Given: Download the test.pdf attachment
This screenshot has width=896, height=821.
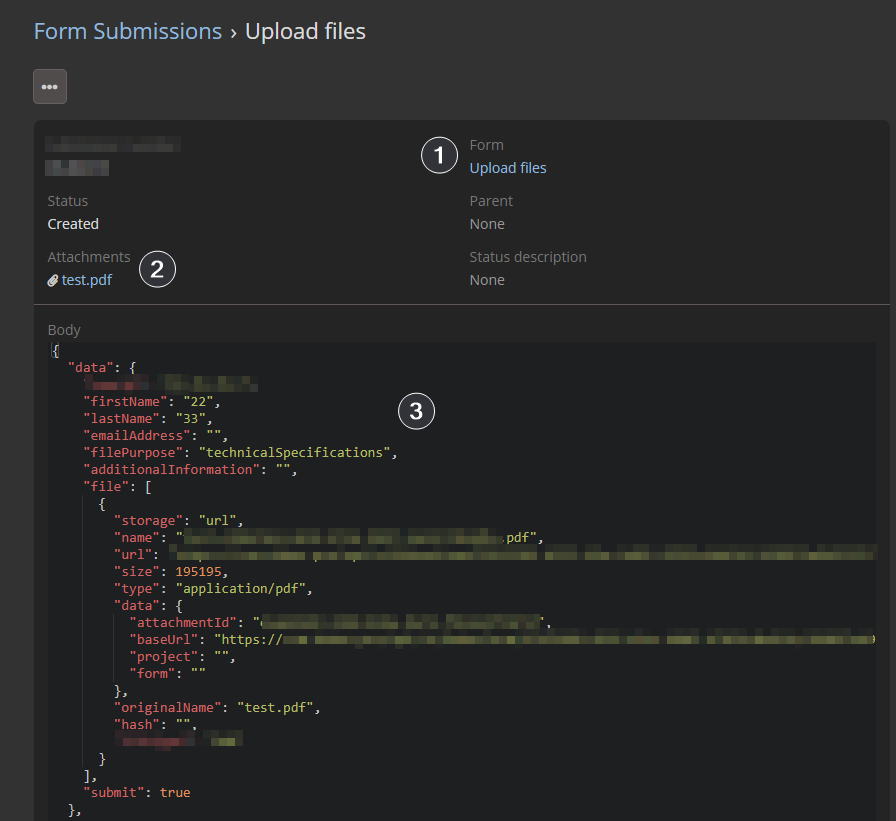Looking at the screenshot, I should 87,280.
